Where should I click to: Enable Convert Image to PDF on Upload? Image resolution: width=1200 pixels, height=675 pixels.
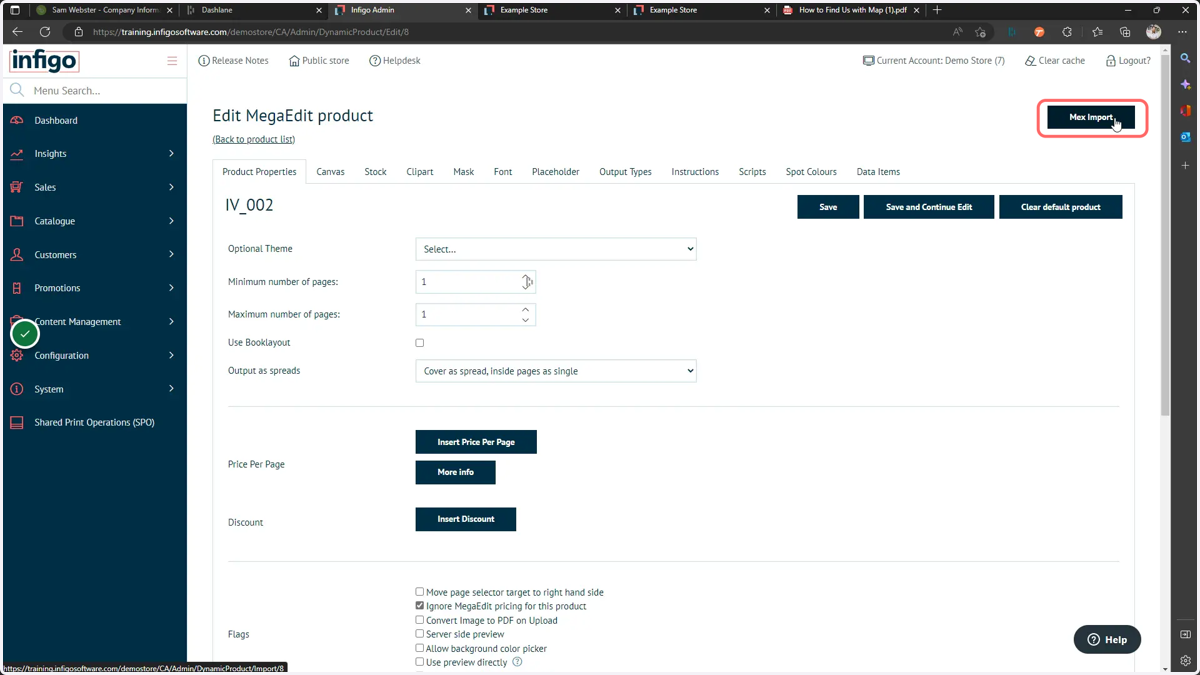point(420,620)
